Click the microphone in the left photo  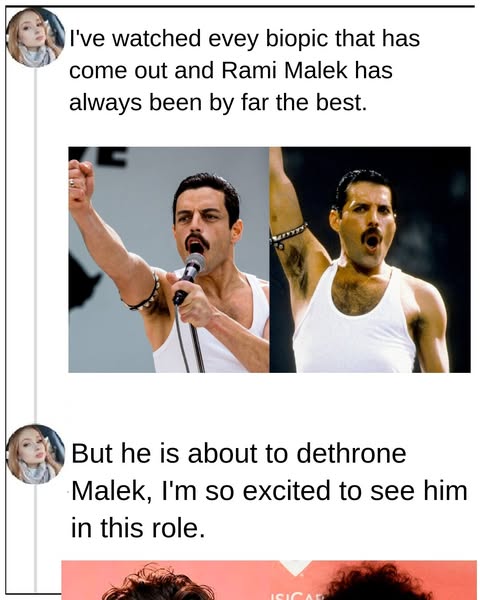(189, 277)
